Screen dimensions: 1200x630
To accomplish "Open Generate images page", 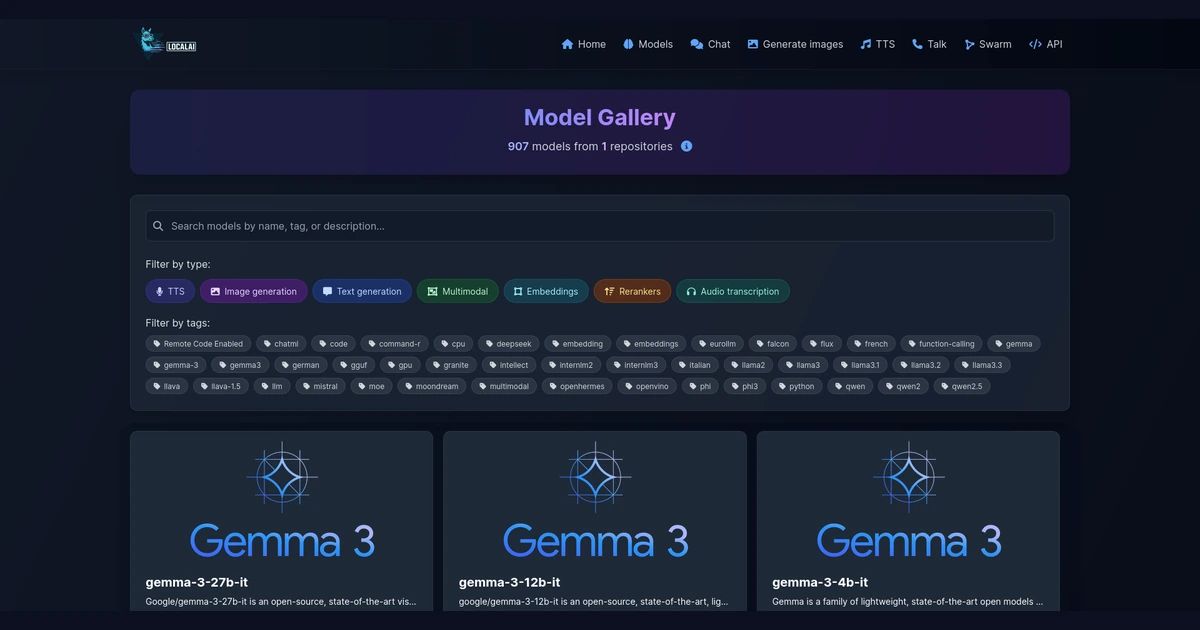I will (795, 44).
